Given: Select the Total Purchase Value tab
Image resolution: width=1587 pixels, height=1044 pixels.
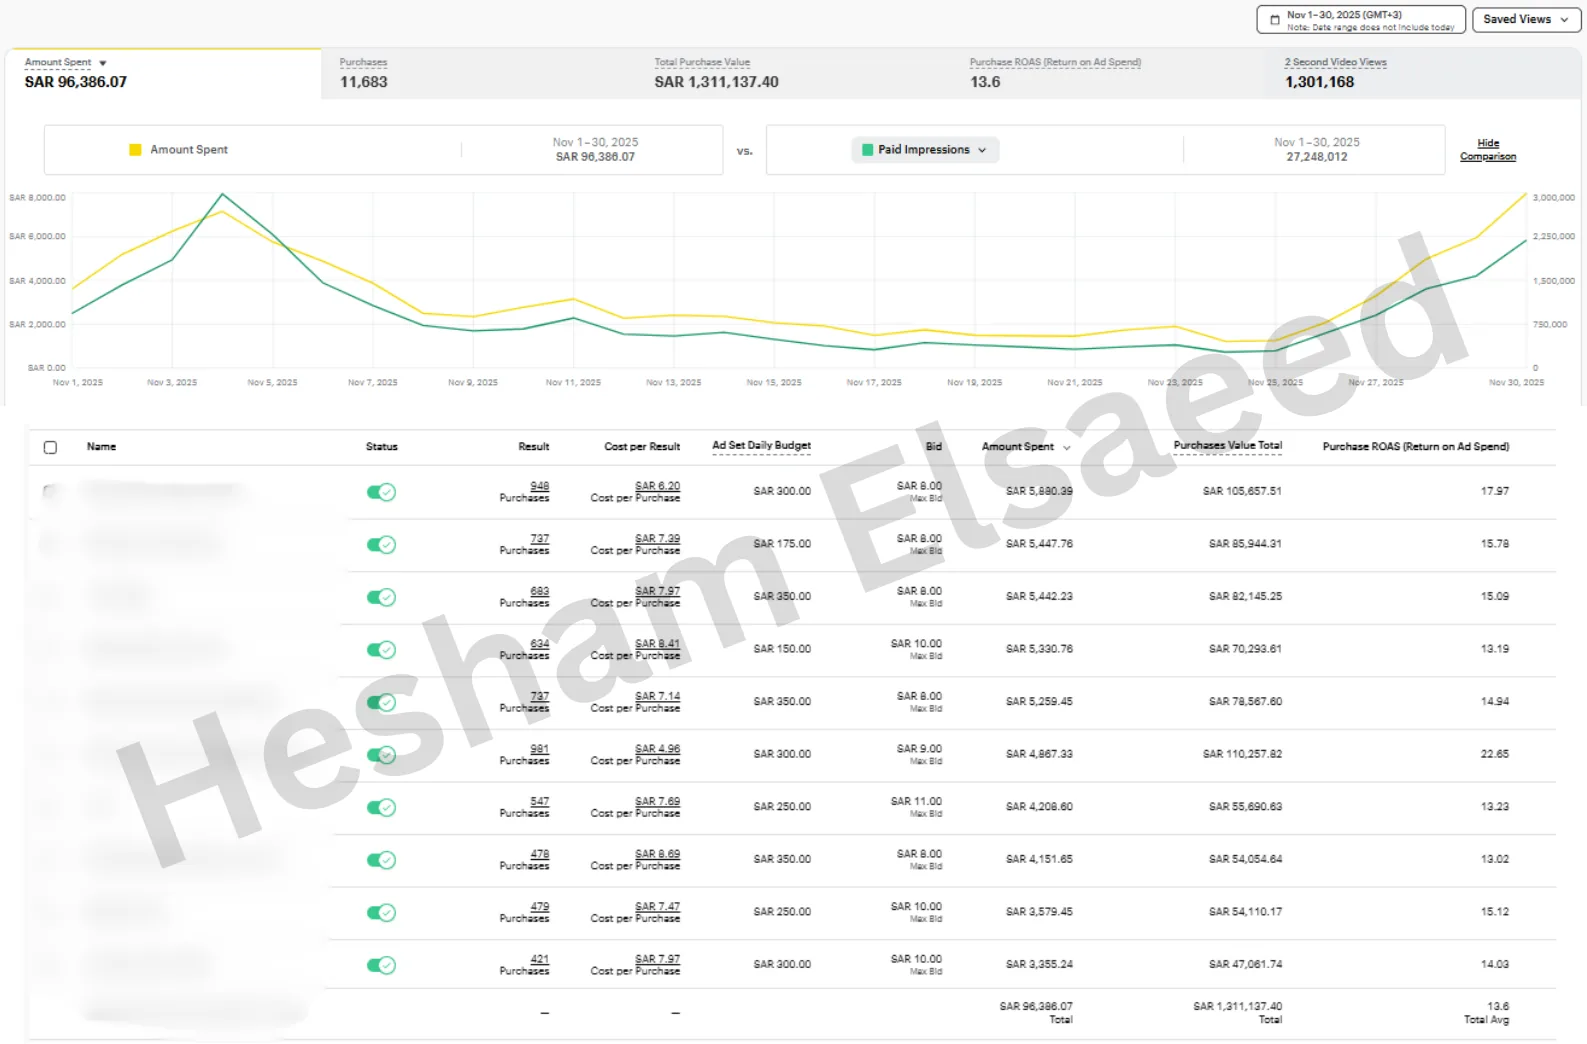Looking at the screenshot, I should 793,73.
